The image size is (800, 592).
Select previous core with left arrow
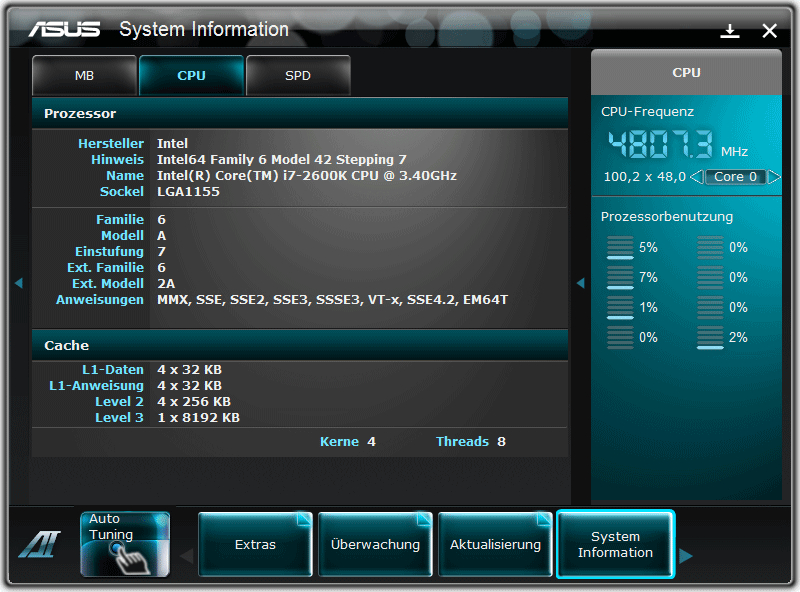[696, 177]
